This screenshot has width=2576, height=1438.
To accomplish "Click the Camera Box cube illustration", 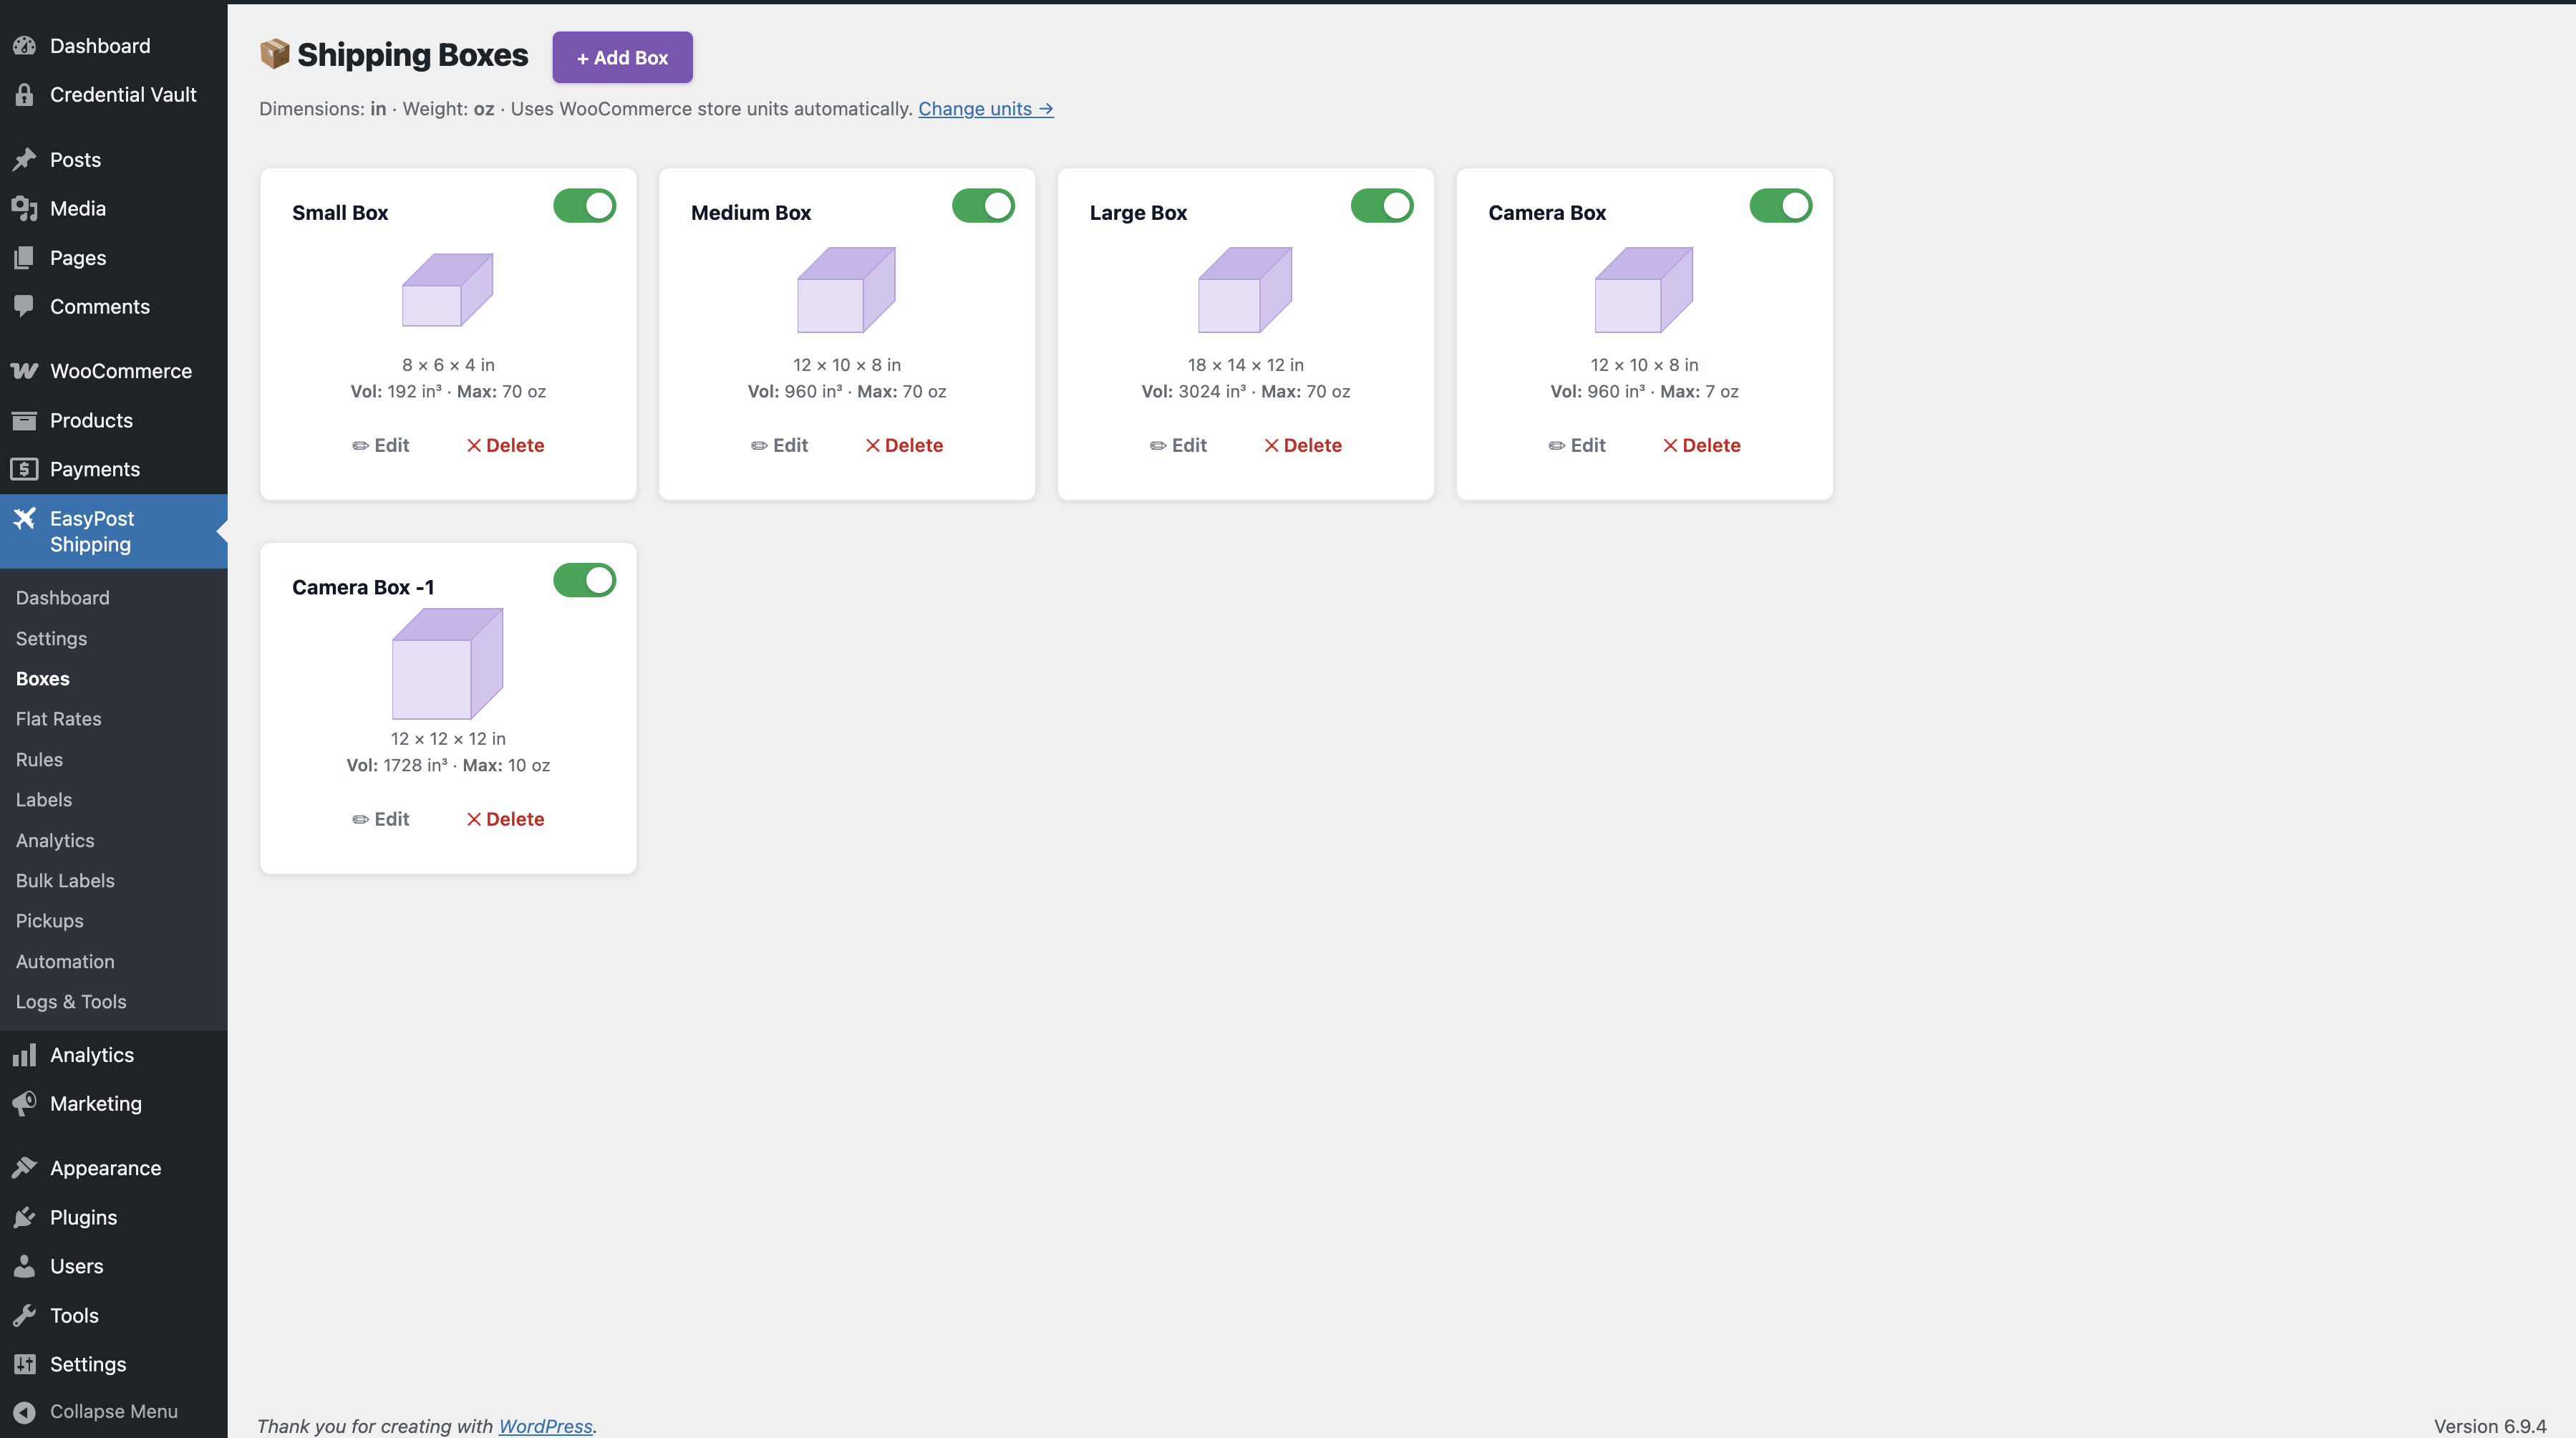I will [1644, 290].
